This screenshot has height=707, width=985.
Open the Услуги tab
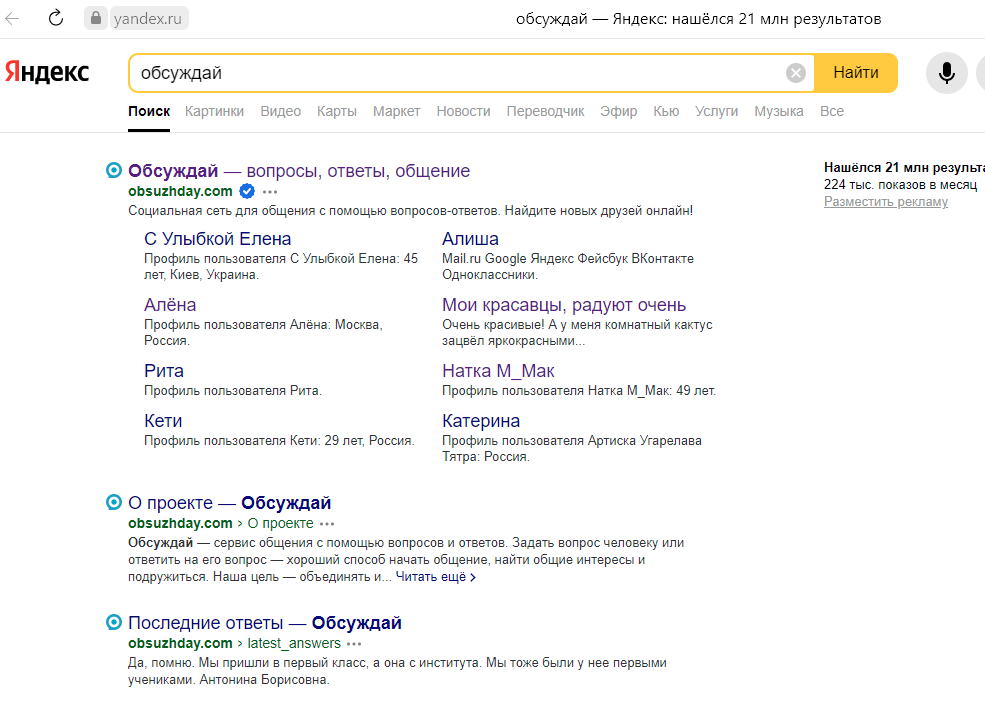pos(716,111)
